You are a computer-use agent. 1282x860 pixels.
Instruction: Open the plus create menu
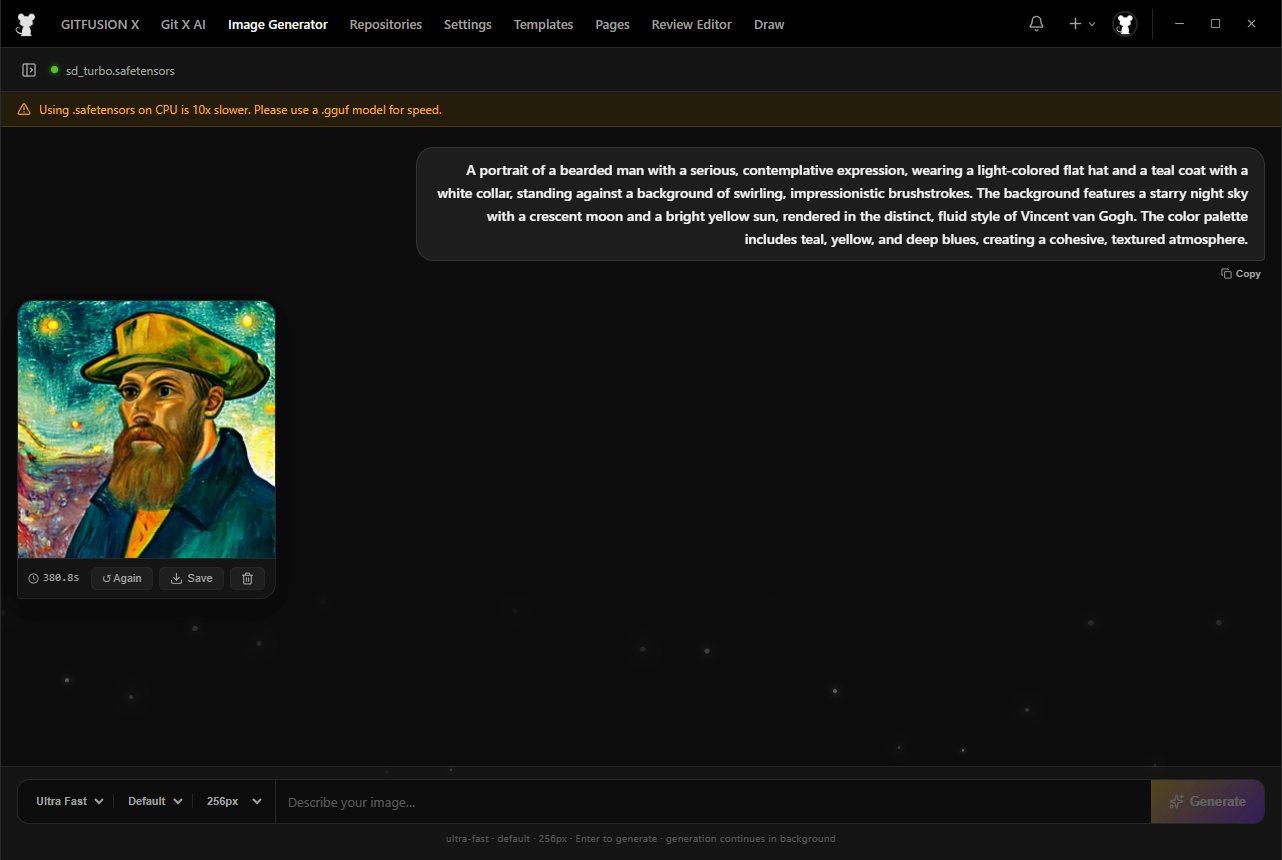1081,24
